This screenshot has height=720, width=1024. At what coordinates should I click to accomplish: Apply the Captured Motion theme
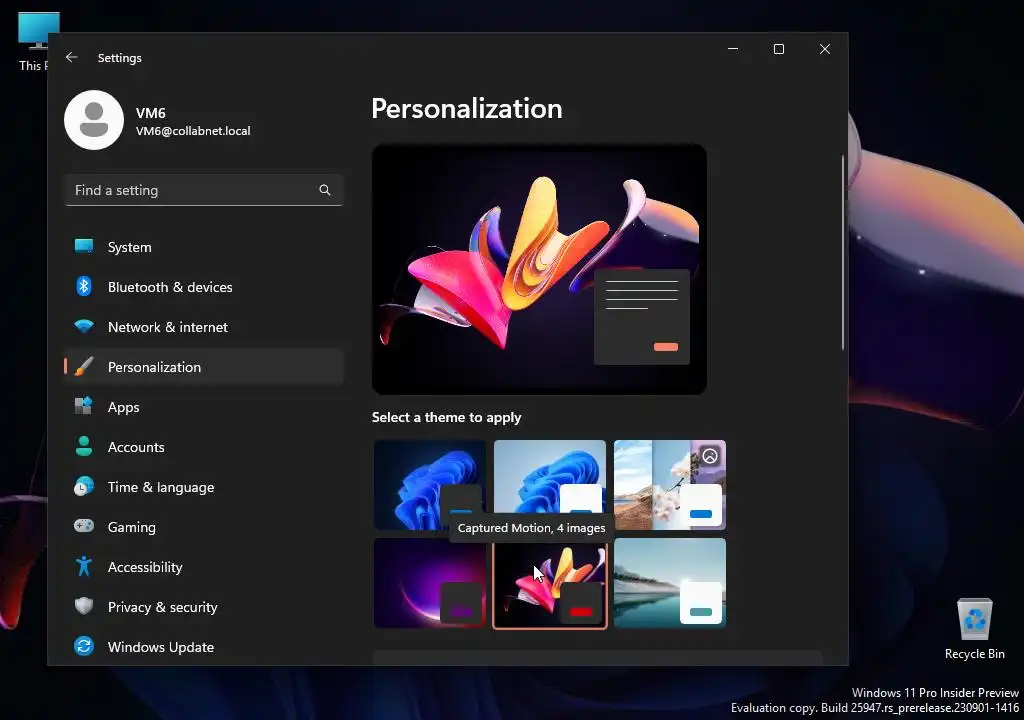tap(550, 585)
